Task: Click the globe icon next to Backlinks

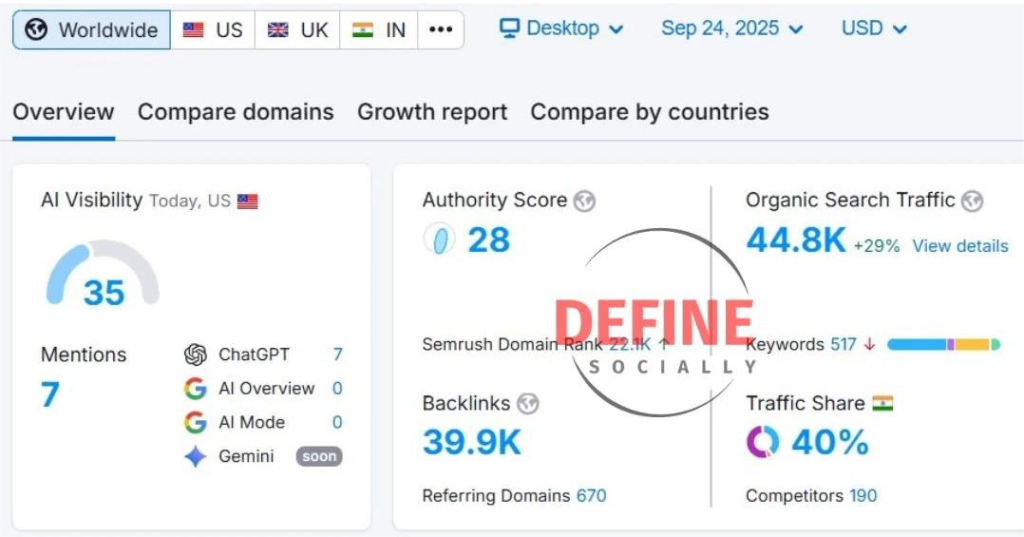Action: click(528, 404)
